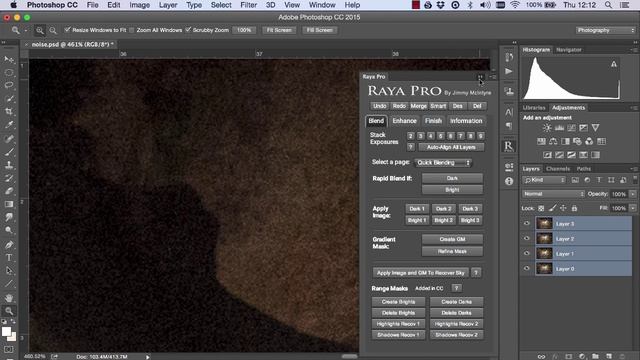
Task: Select the Eyedropper tool
Action: coord(9,125)
